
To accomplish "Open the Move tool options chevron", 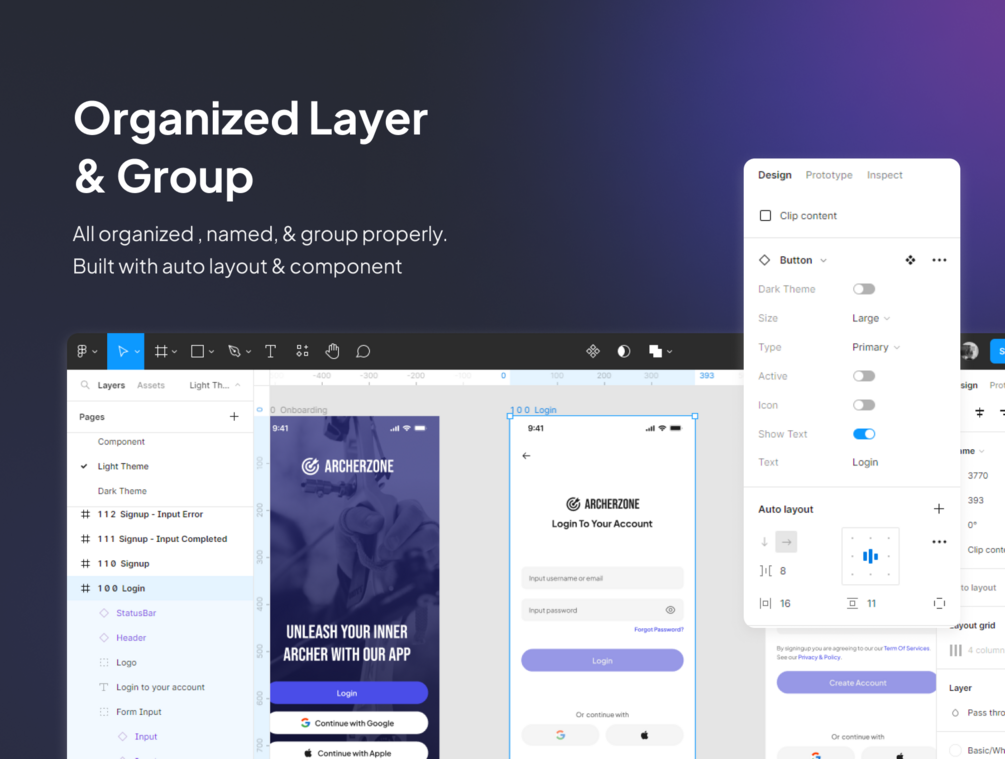I will click(x=137, y=352).
